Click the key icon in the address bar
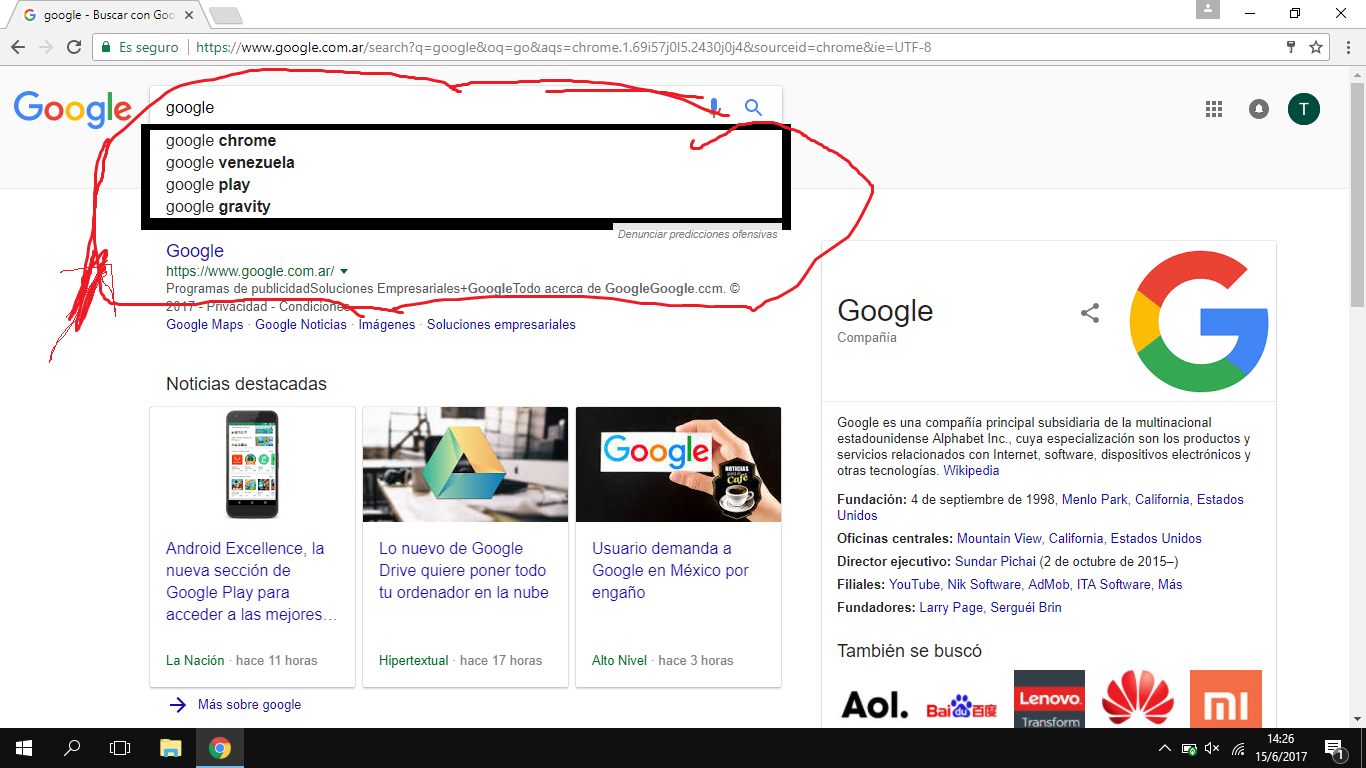The image size is (1366, 768). (x=1291, y=47)
